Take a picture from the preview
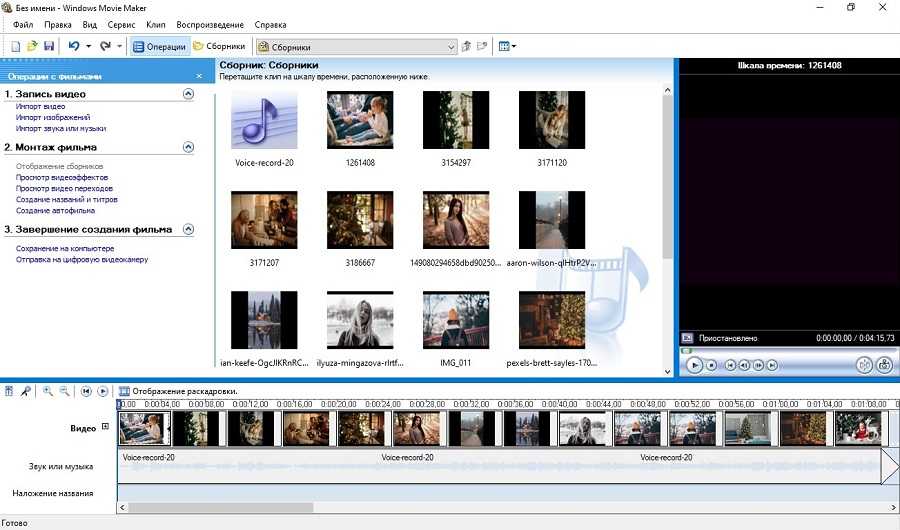 coord(884,365)
